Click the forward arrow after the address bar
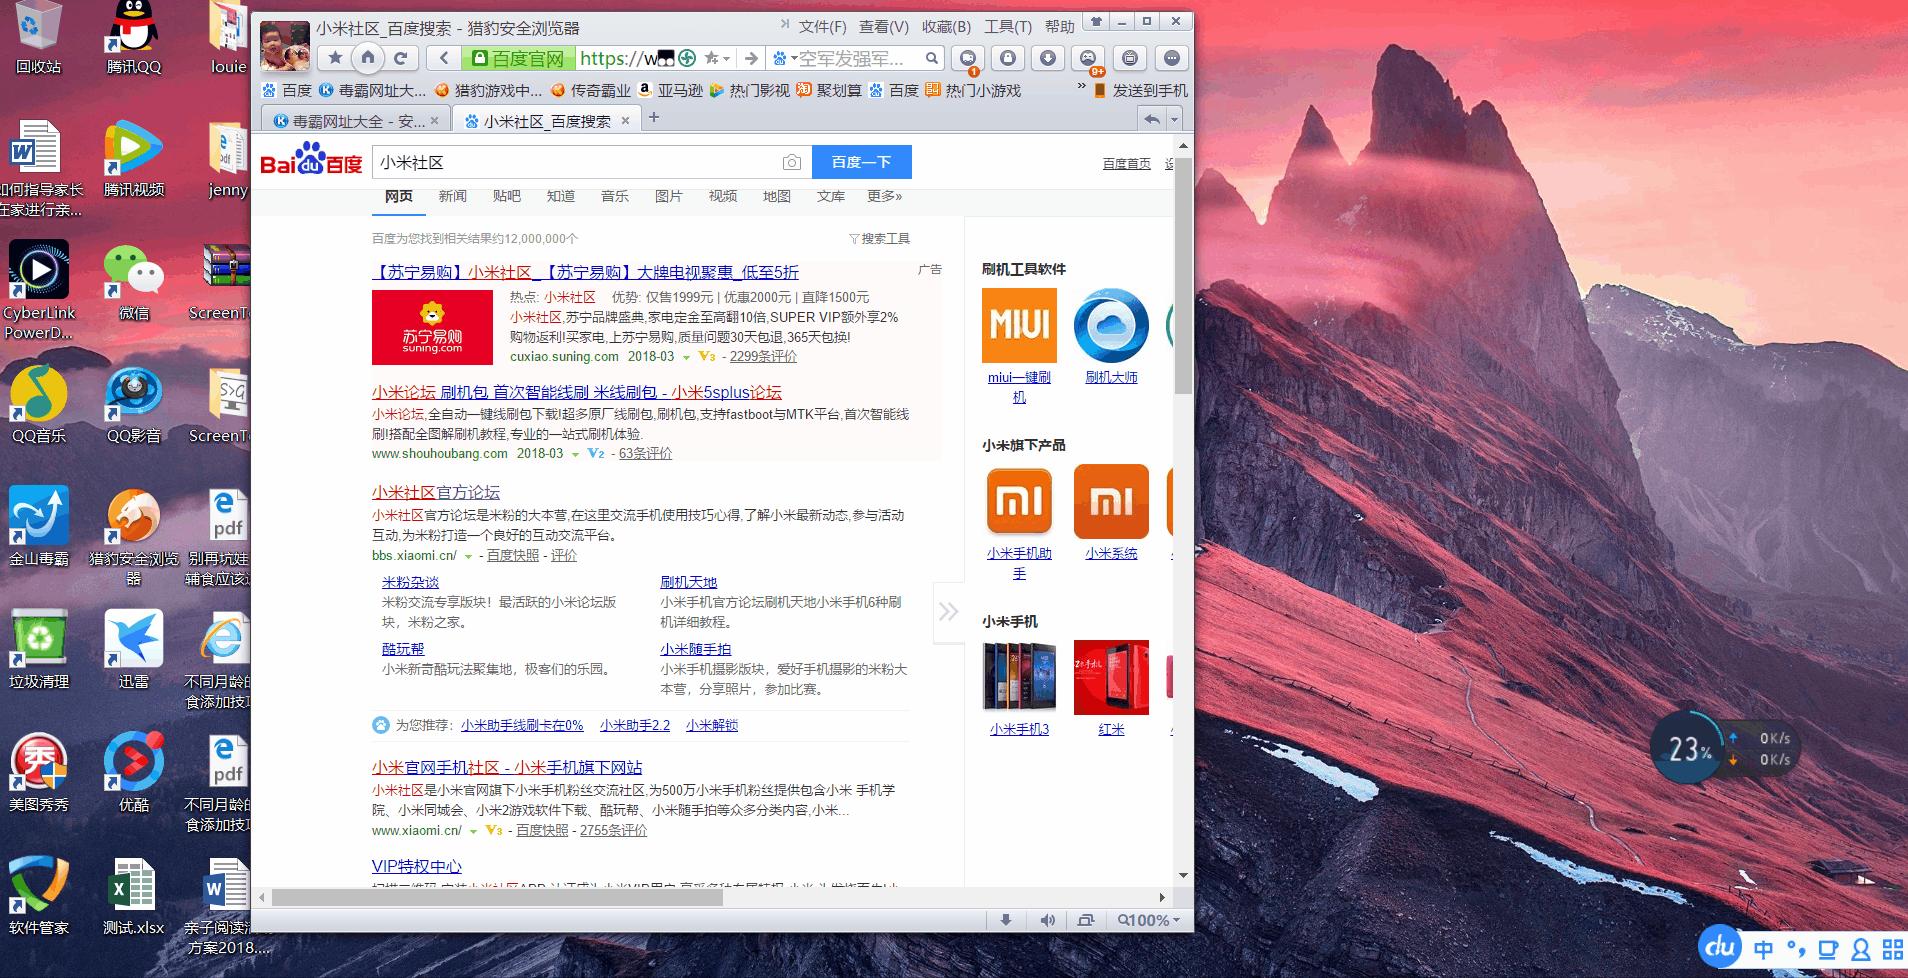This screenshot has height=978, width=1908. (x=751, y=58)
